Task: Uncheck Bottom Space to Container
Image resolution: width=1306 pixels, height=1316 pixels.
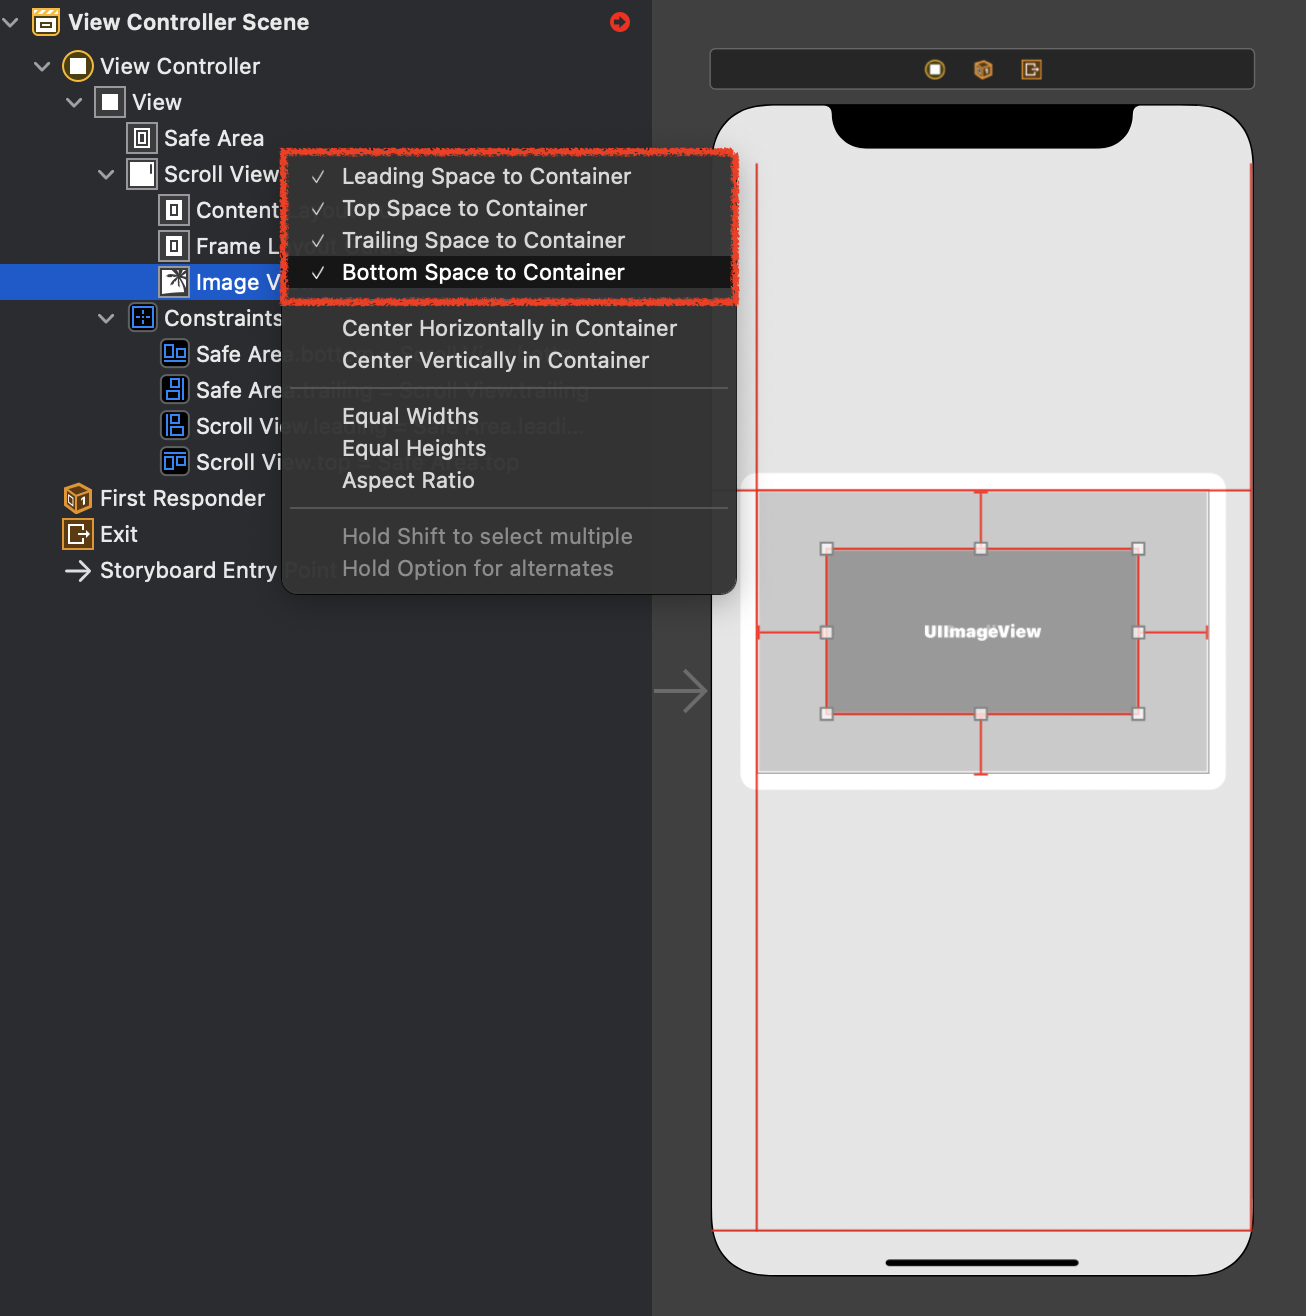Action: [x=510, y=272]
